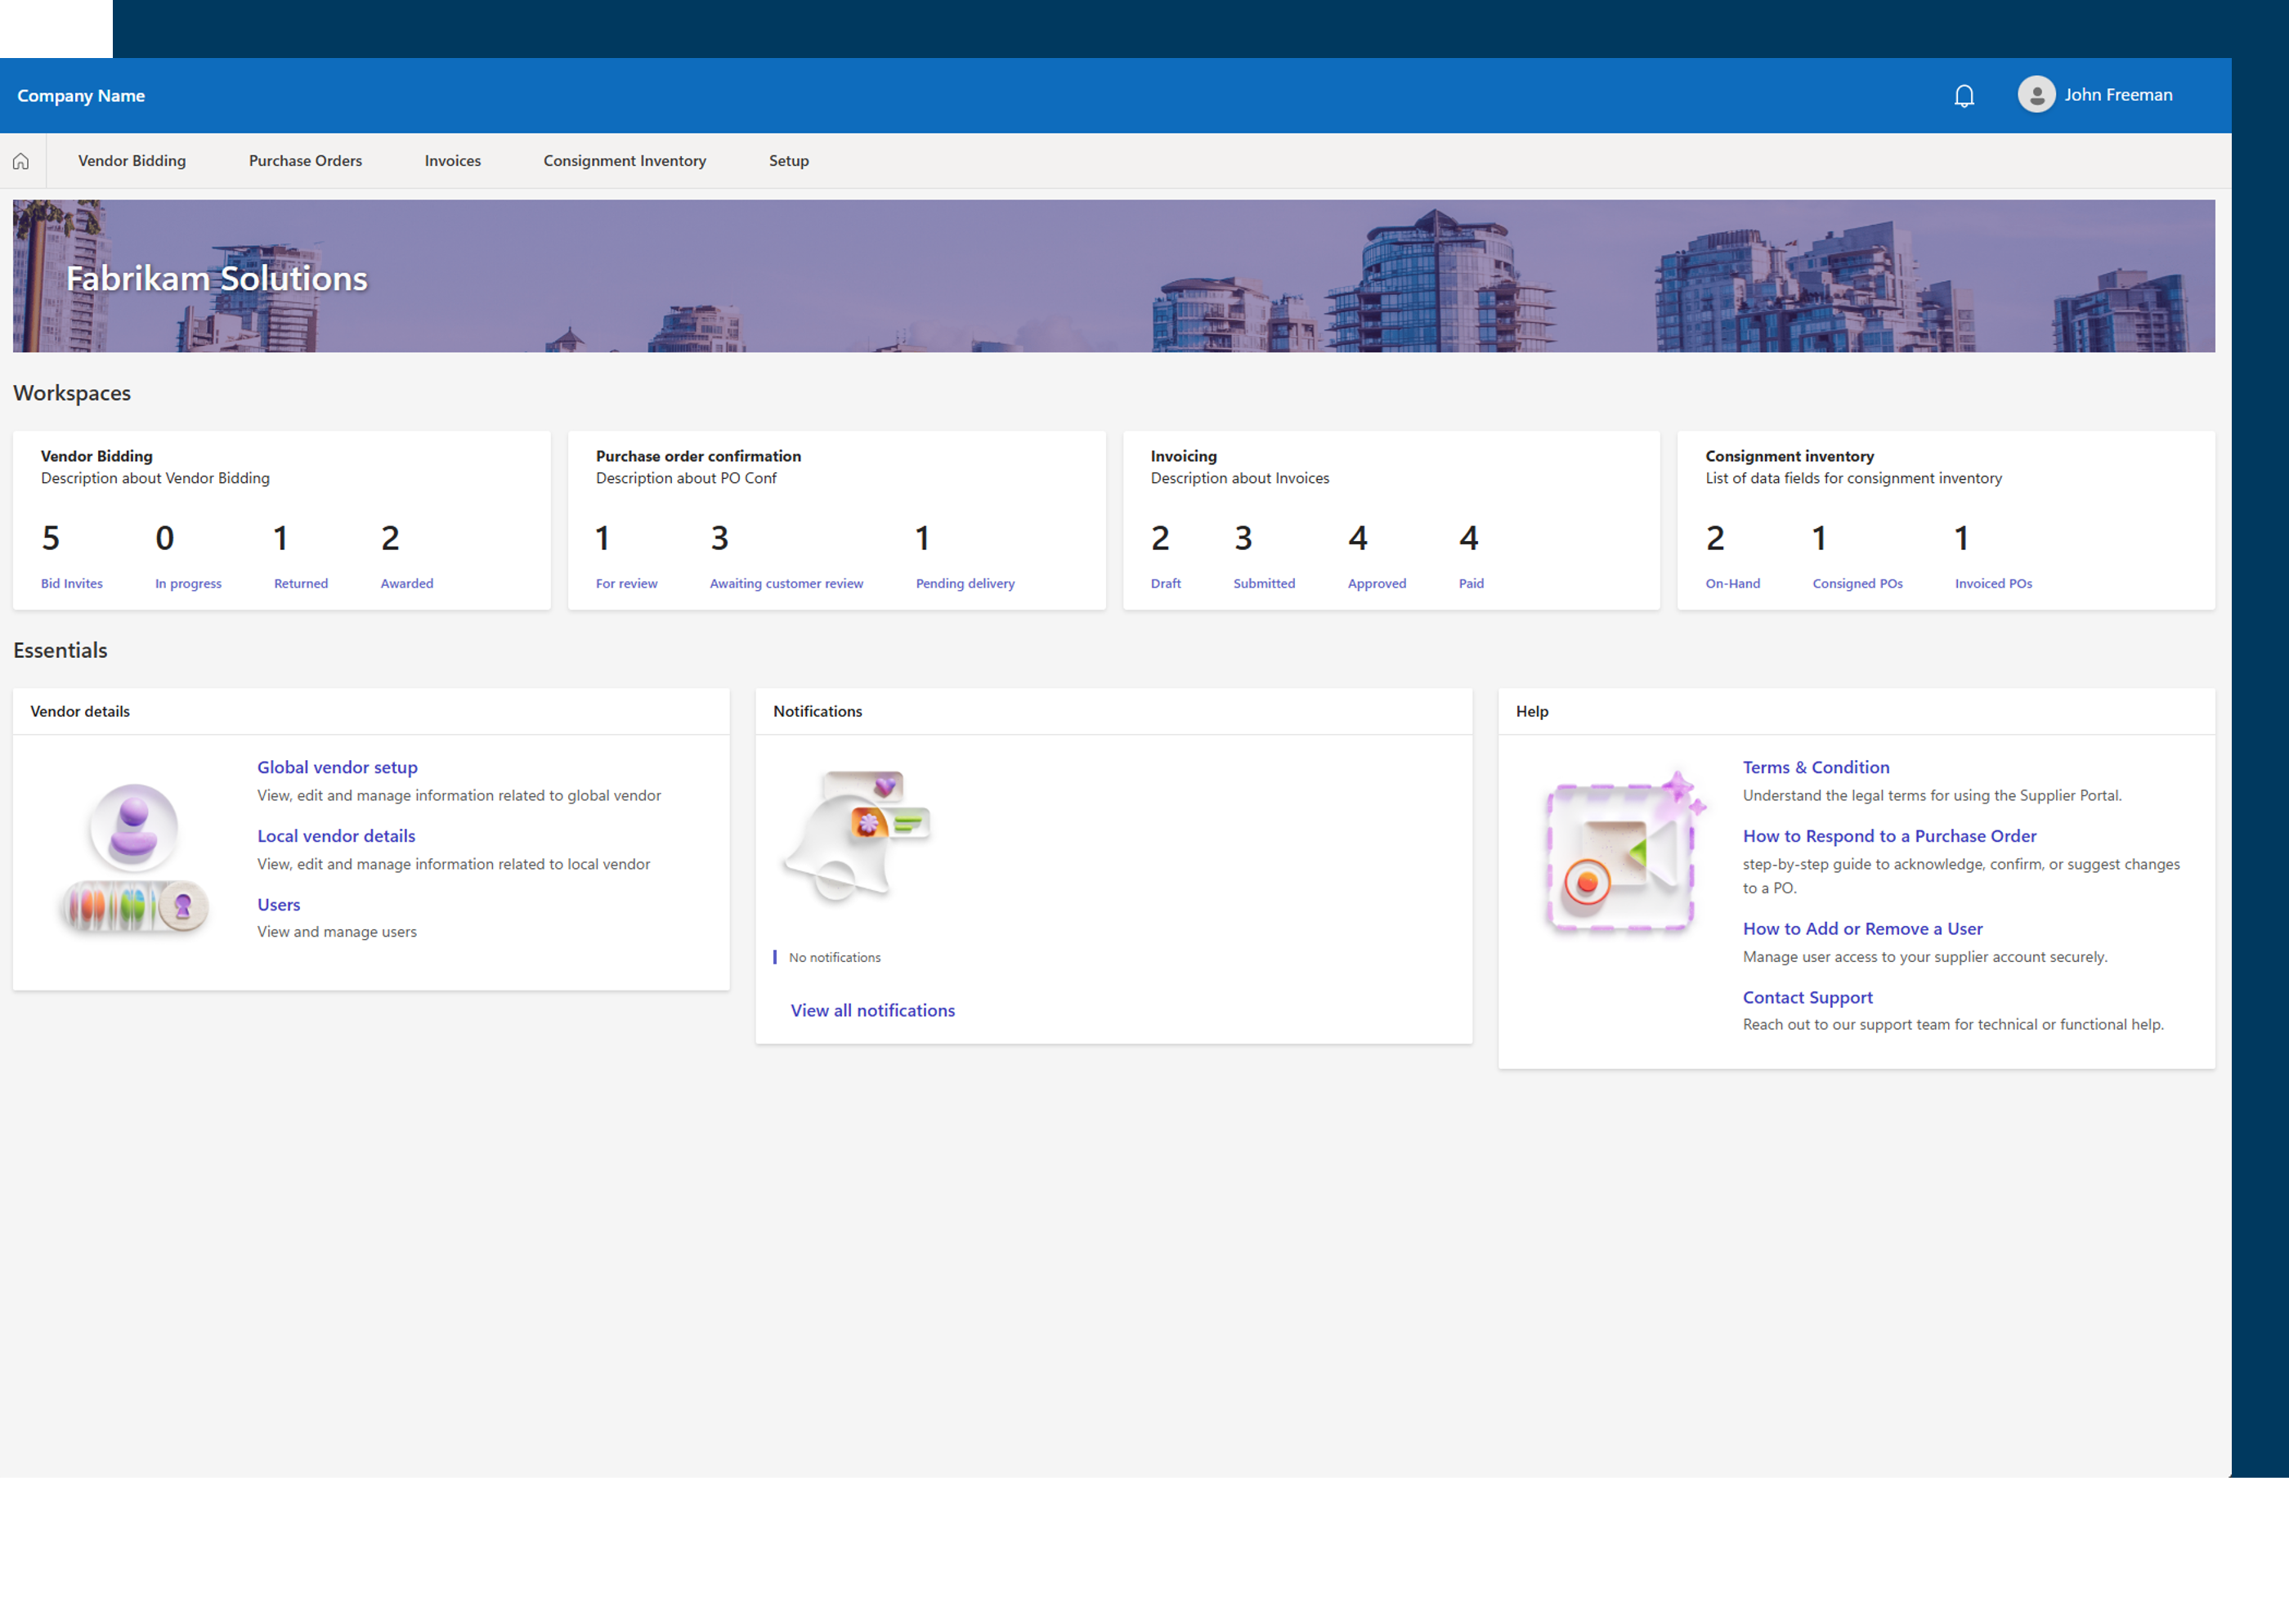The width and height of the screenshot is (2289, 1624).
Task: Open the Users link
Action: [x=279, y=904]
